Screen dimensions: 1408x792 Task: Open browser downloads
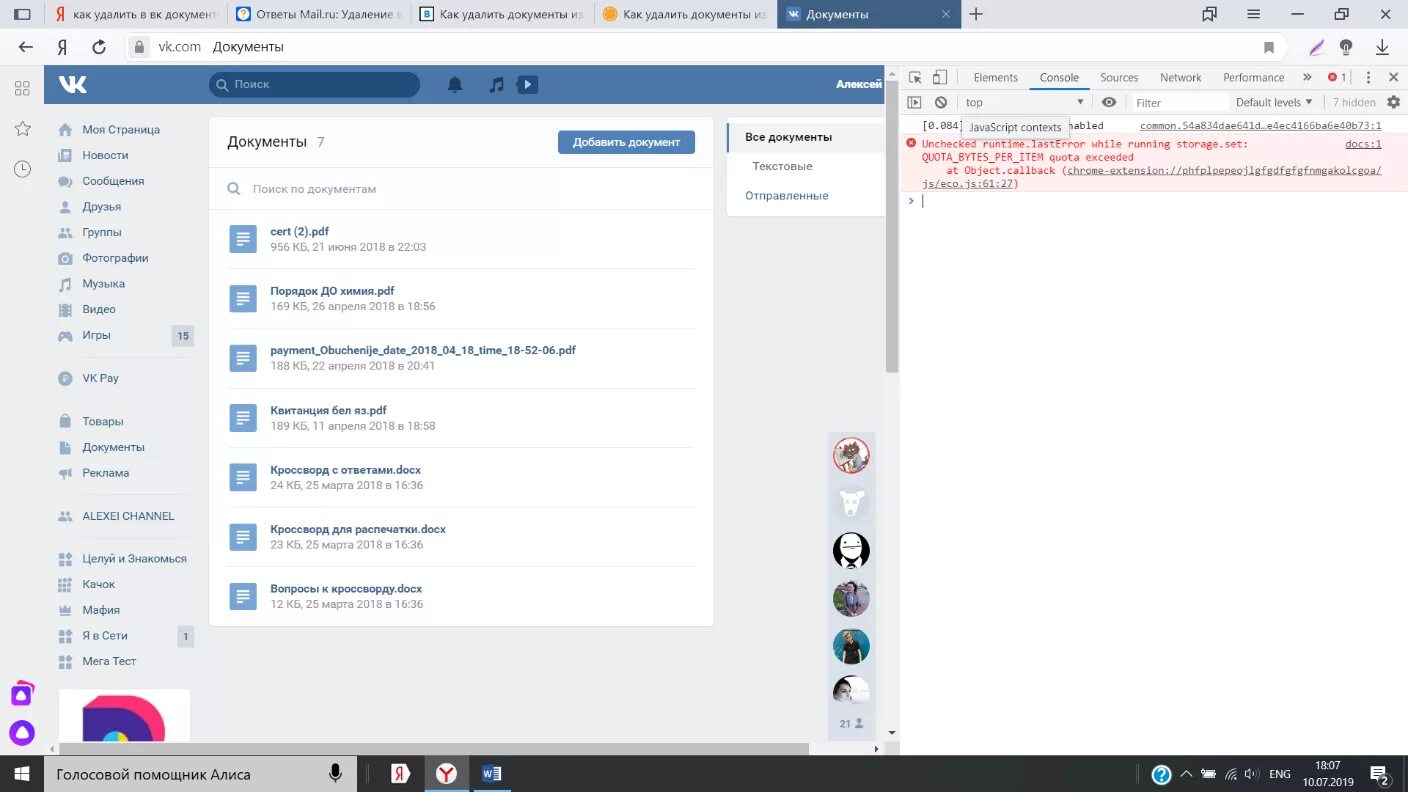coord(1383,47)
